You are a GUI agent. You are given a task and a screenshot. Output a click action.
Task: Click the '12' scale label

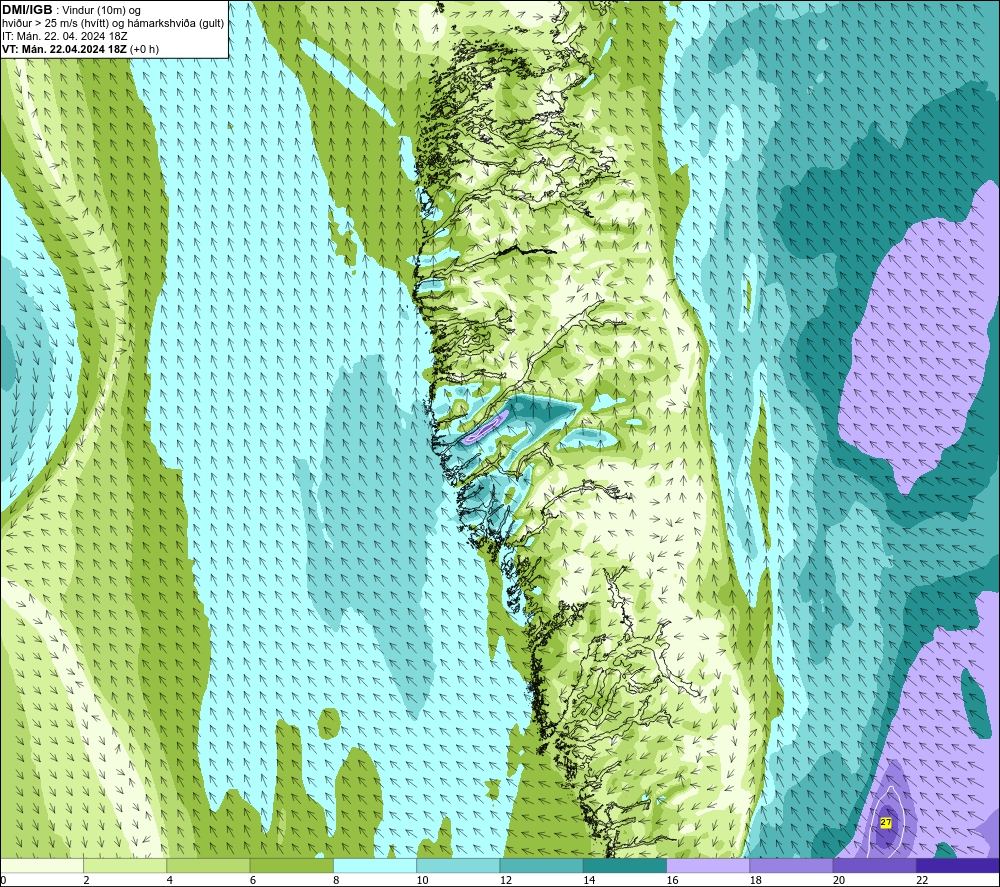click(x=506, y=880)
